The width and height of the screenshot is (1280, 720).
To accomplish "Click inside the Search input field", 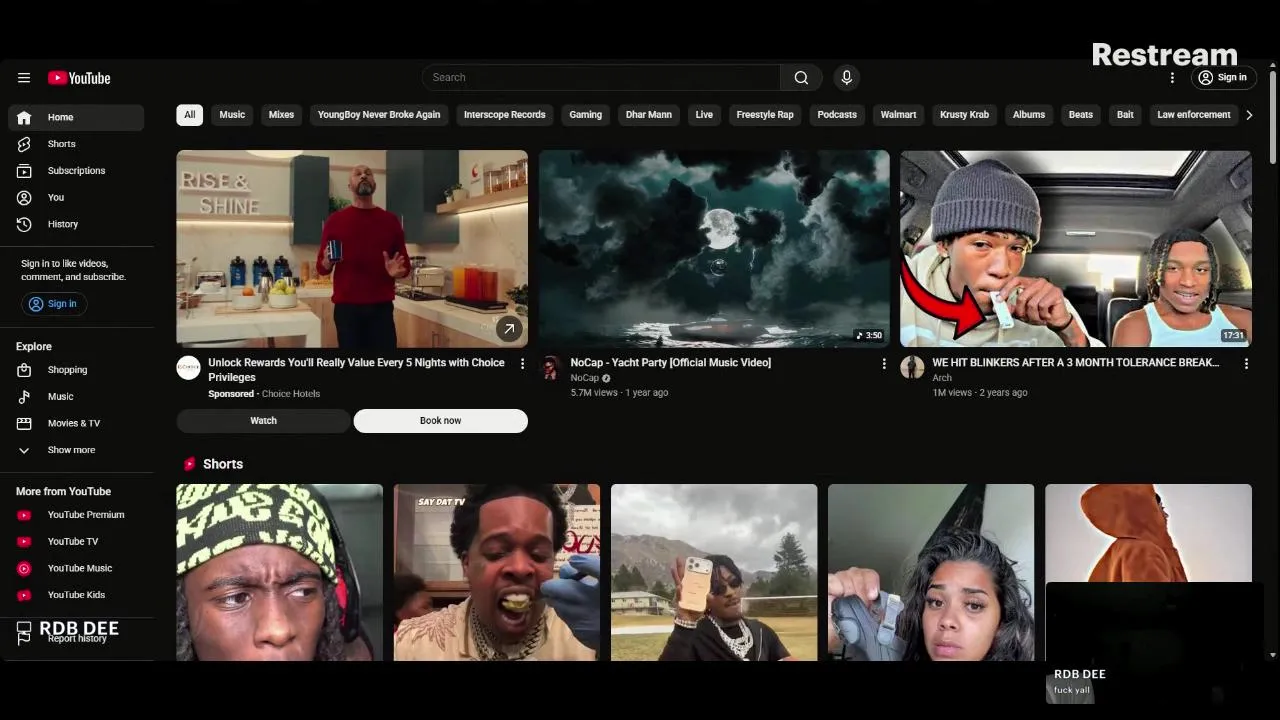I will [x=603, y=78].
